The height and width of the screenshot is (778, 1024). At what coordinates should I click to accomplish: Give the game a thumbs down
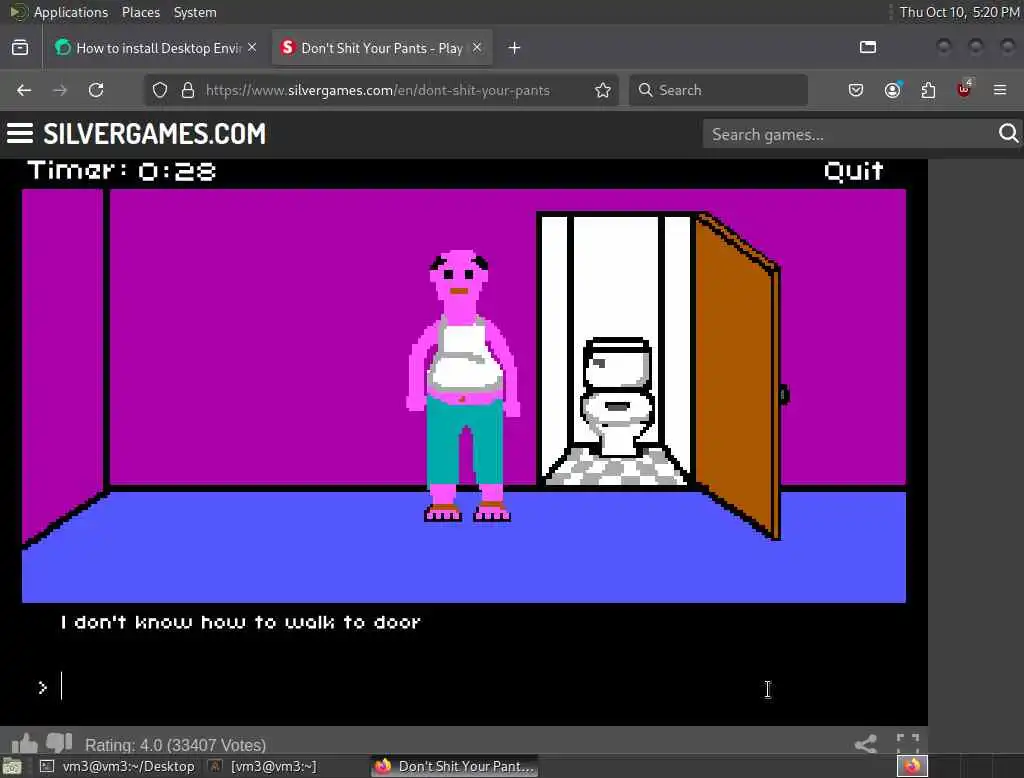click(59, 743)
